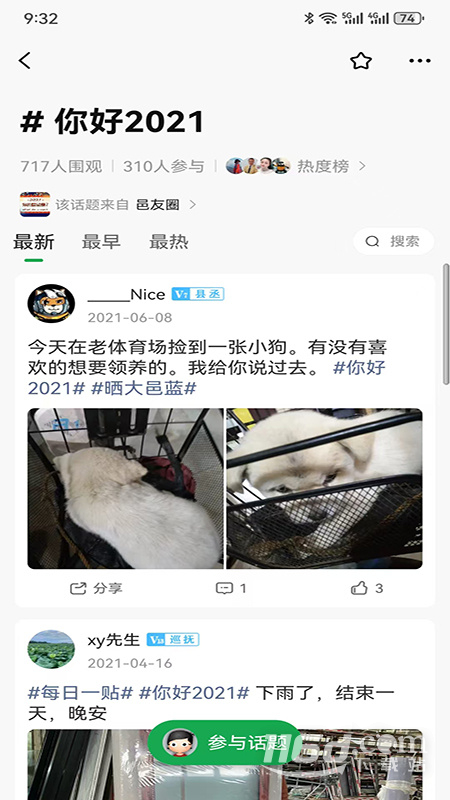View the puppy in basket photo

click(324, 488)
